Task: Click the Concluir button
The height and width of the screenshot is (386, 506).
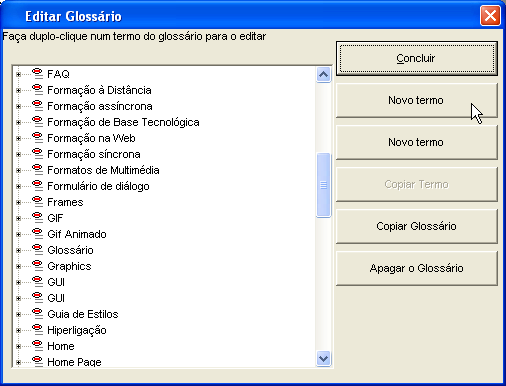Action: coord(417,58)
